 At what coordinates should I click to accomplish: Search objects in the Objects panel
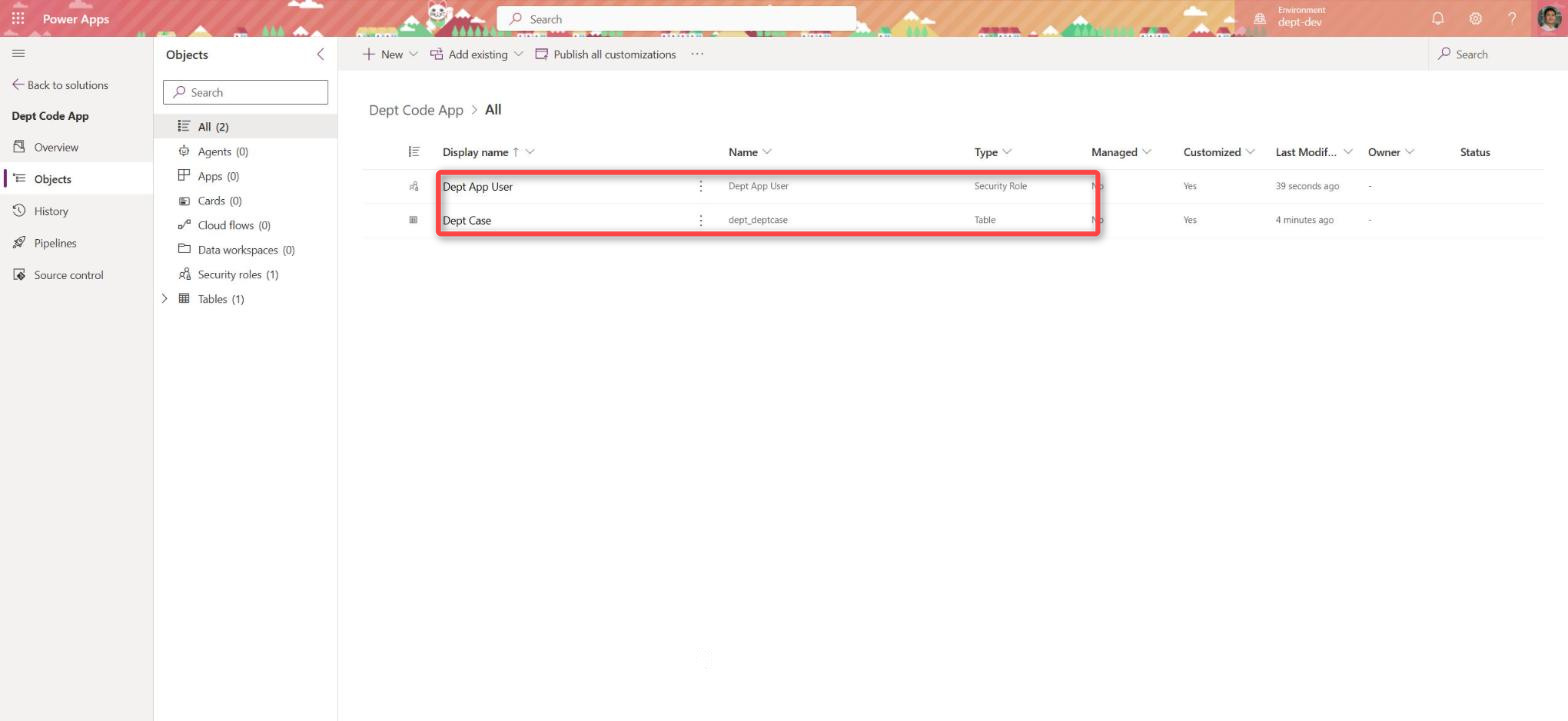pyautogui.click(x=246, y=92)
